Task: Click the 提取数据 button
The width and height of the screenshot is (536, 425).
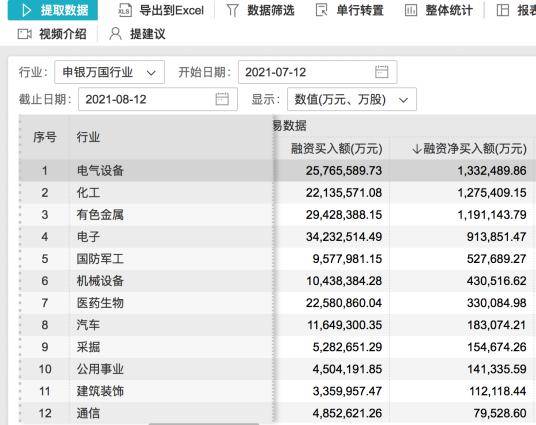Action: click(x=53, y=10)
